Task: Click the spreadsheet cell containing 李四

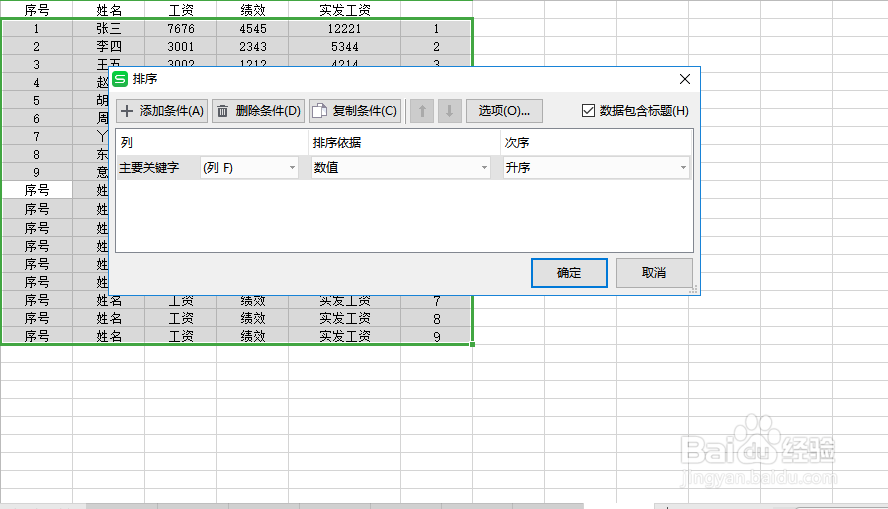Action: pyautogui.click(x=109, y=46)
